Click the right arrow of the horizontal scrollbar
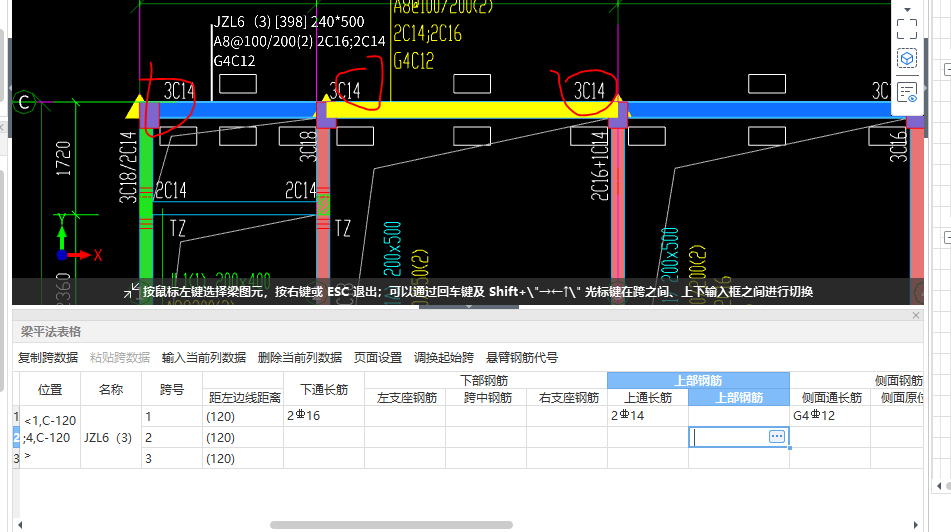Viewport: 951px width, 532px height. coord(916,525)
